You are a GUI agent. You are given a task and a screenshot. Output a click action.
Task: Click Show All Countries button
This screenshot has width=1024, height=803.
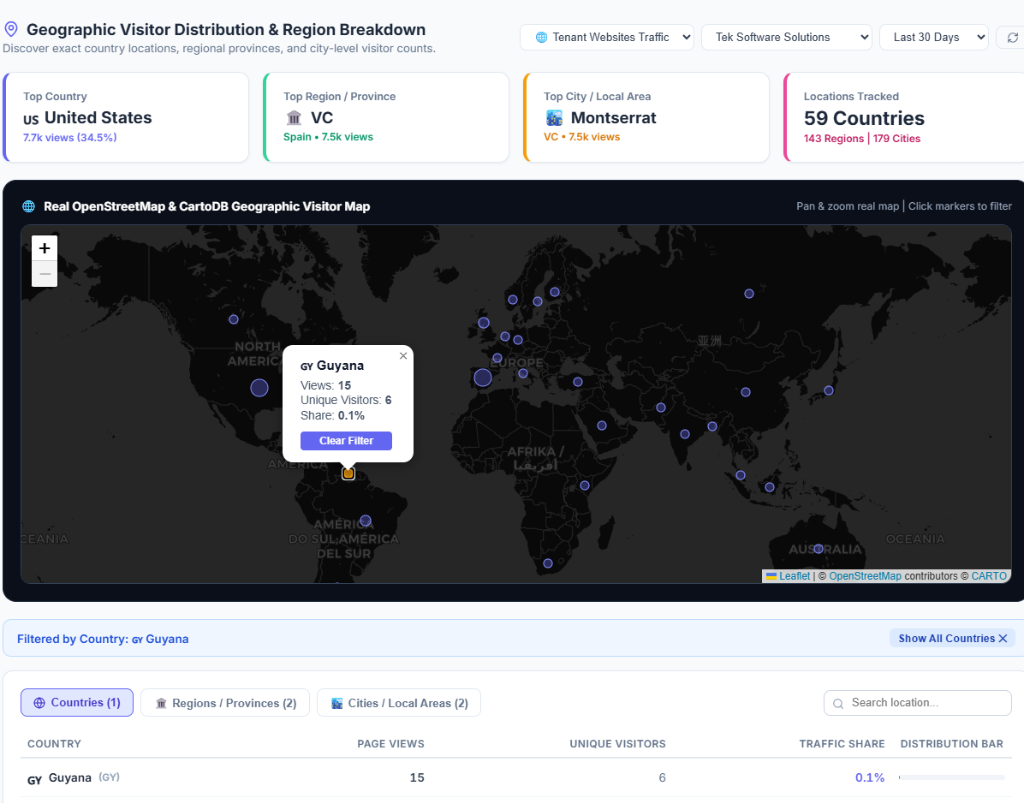[952, 638]
